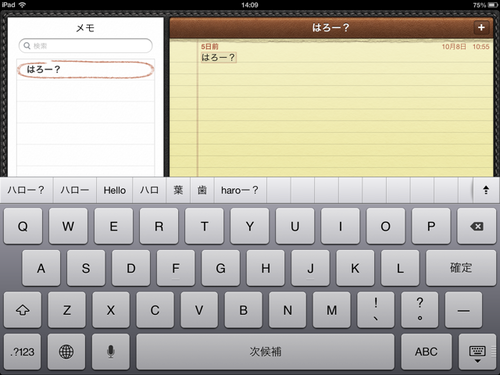Tap the backspace delete key
This screenshot has height=375, width=500.
click(477, 226)
